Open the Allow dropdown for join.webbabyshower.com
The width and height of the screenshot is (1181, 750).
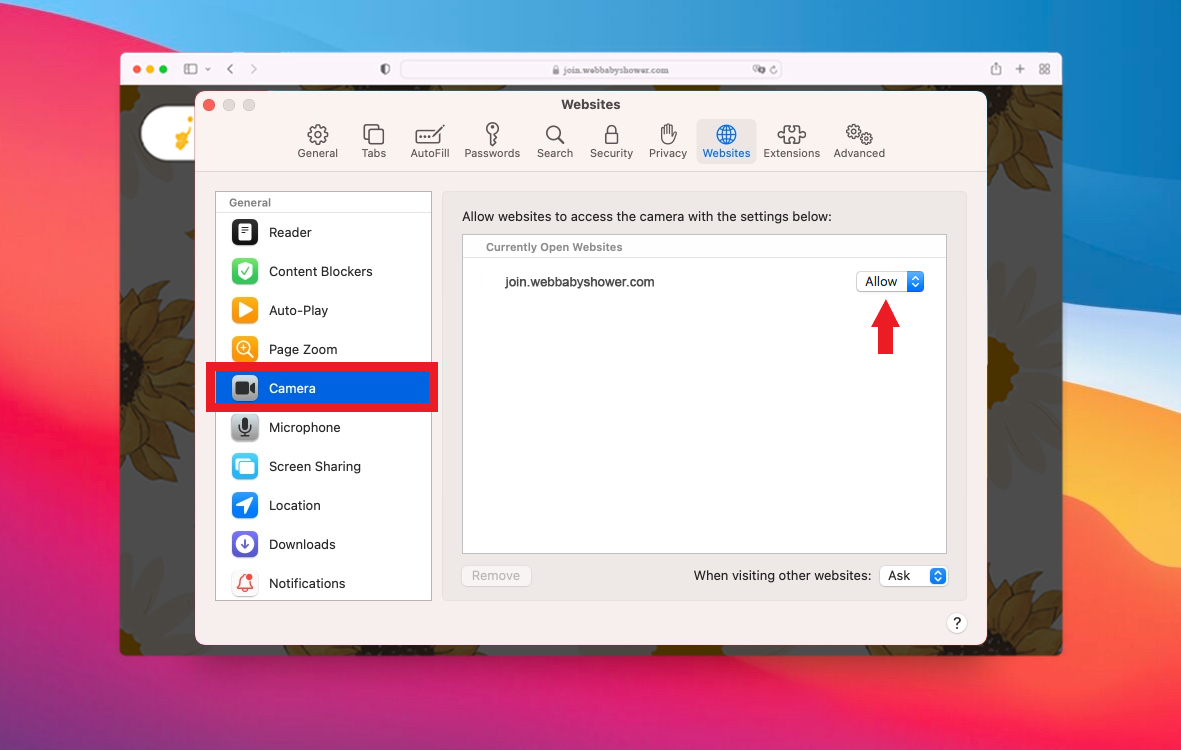(x=890, y=282)
